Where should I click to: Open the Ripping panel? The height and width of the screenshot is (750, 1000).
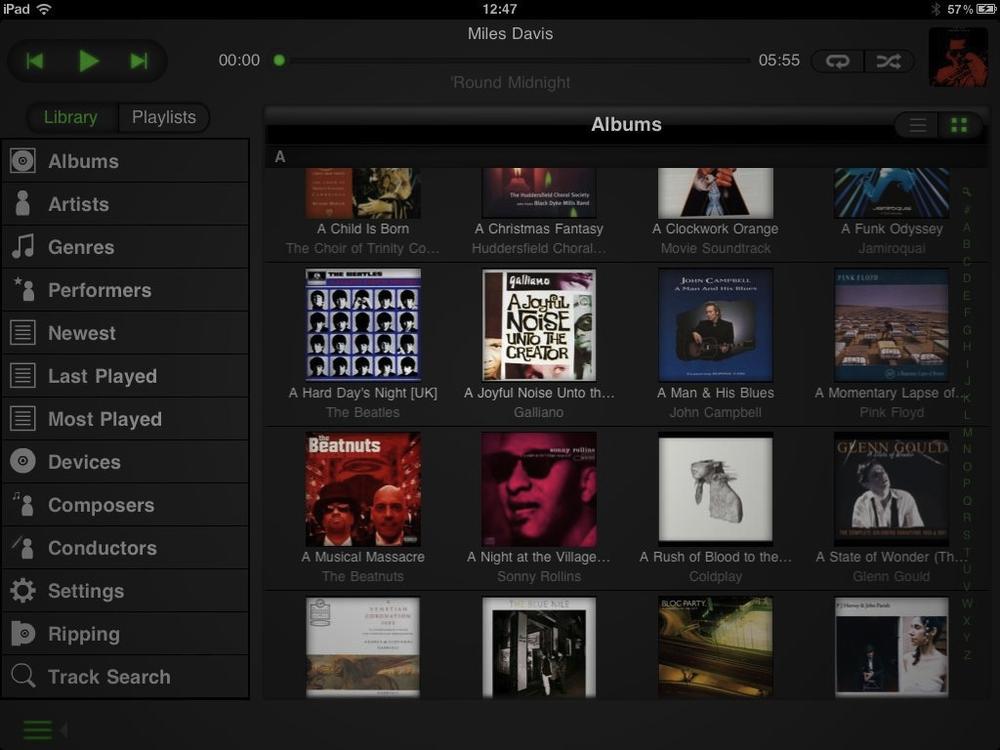click(x=84, y=633)
